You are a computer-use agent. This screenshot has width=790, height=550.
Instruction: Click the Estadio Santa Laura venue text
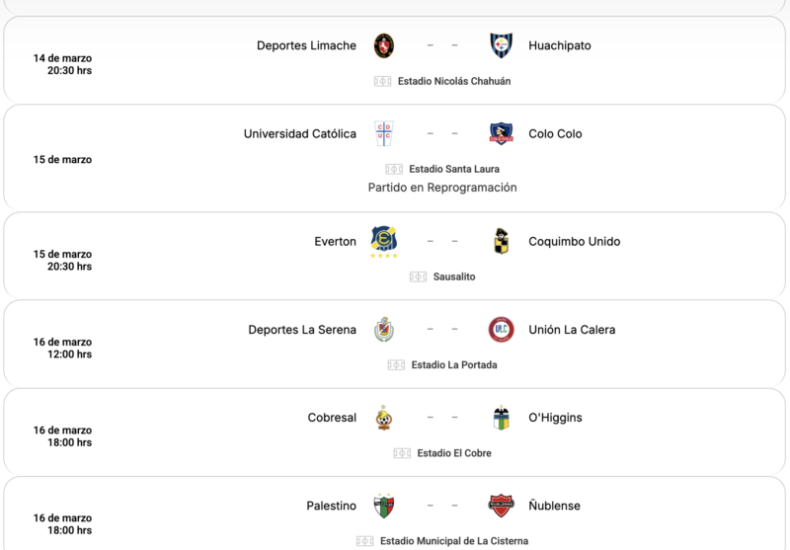(x=454, y=169)
